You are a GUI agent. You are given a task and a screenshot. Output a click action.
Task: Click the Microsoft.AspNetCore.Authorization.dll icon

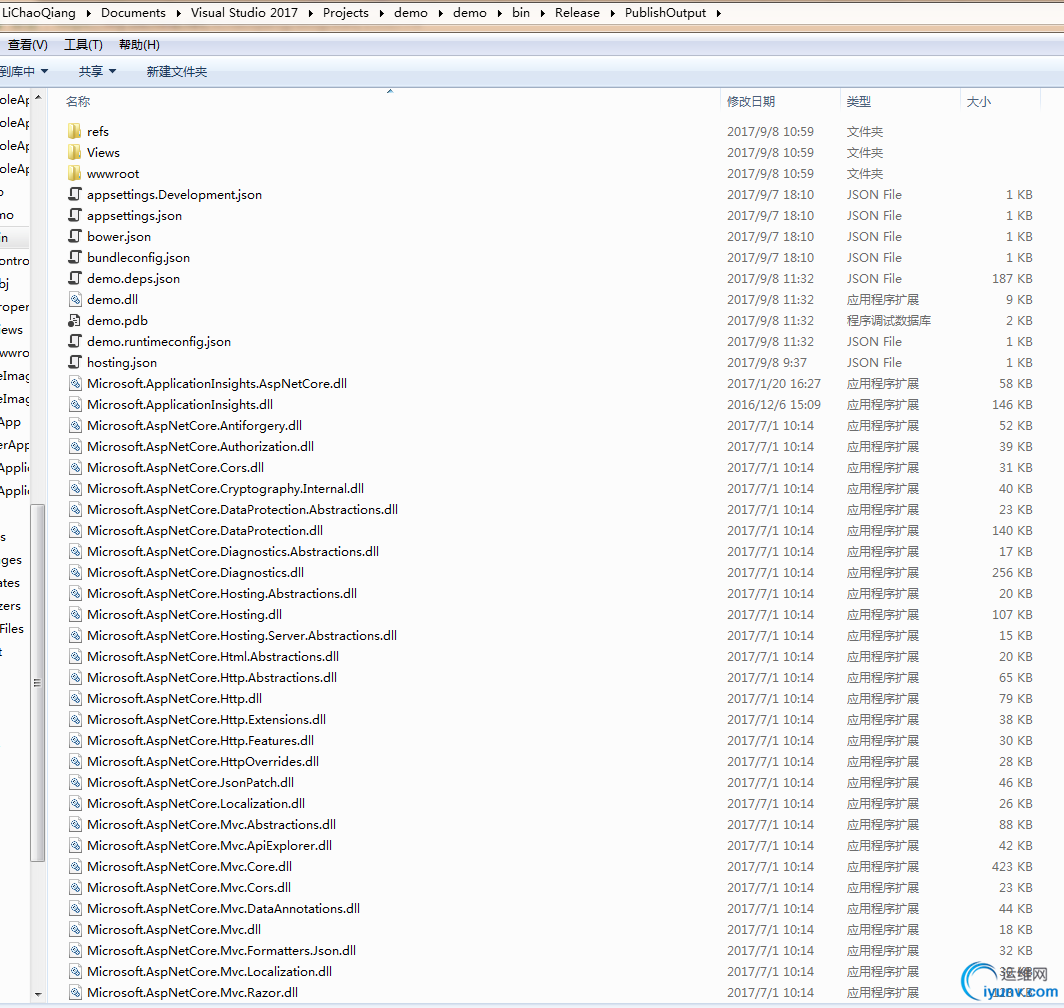[x=75, y=447]
